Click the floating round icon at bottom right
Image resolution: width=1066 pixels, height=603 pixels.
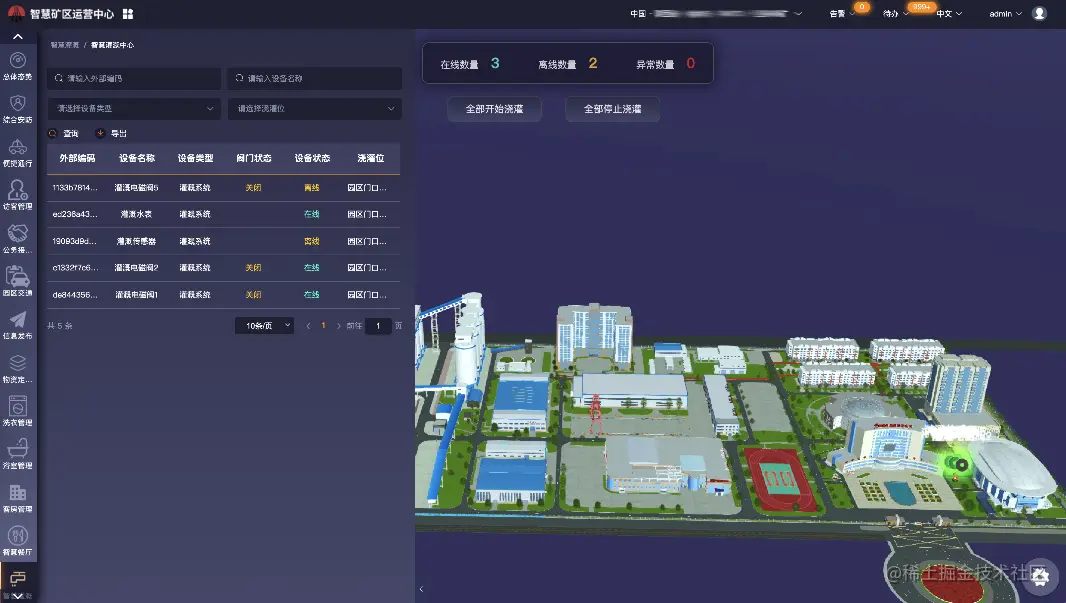(x=1041, y=576)
